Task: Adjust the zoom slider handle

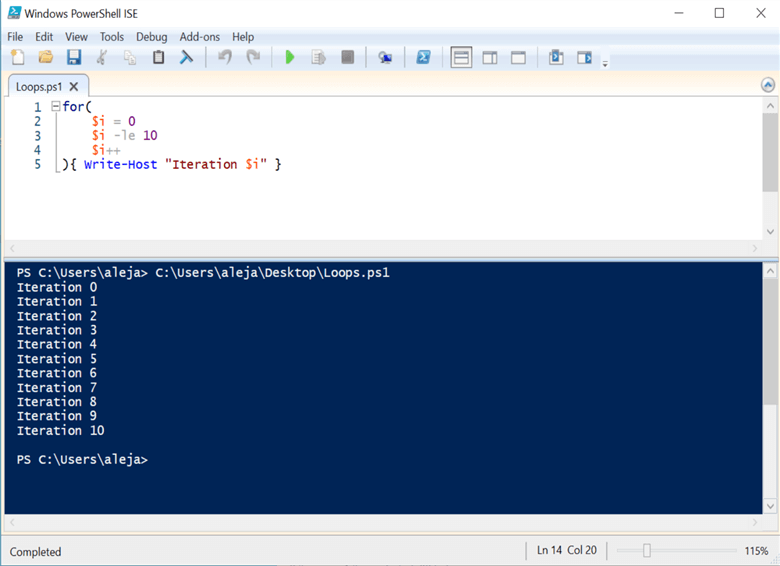Action: point(646,550)
